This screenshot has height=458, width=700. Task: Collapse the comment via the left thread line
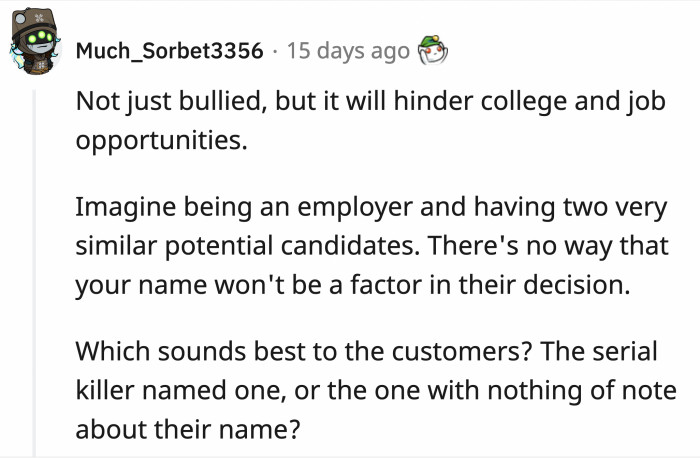point(35,270)
